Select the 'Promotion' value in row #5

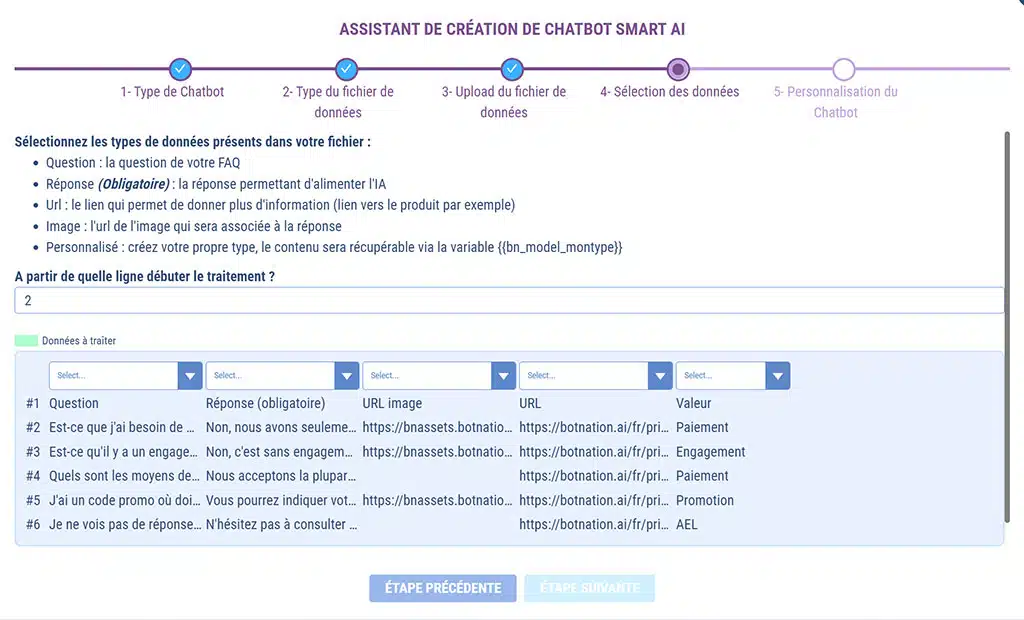(x=705, y=500)
